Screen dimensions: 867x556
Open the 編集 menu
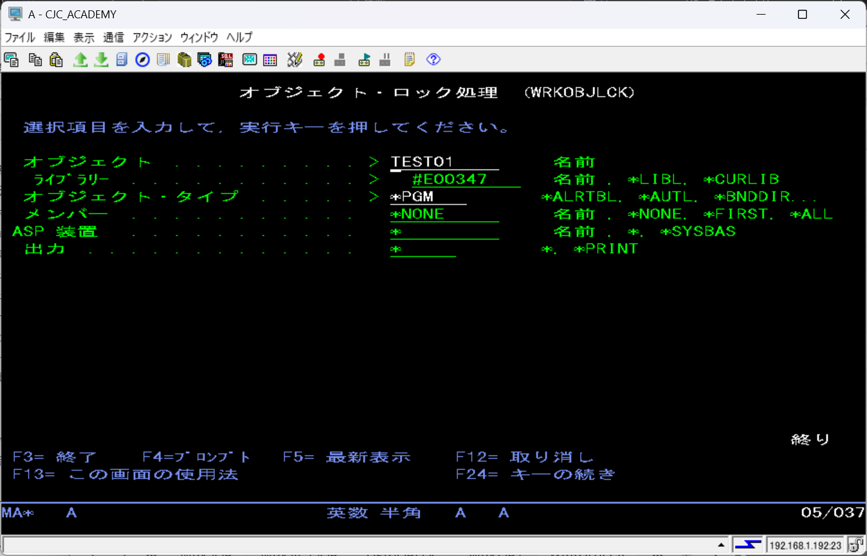point(54,38)
